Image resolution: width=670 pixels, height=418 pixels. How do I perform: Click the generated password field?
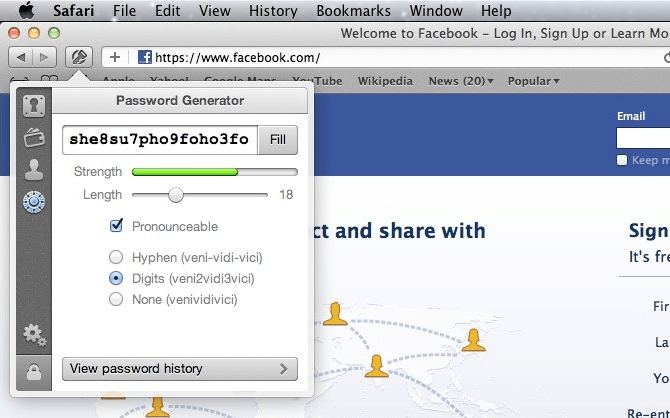point(160,140)
